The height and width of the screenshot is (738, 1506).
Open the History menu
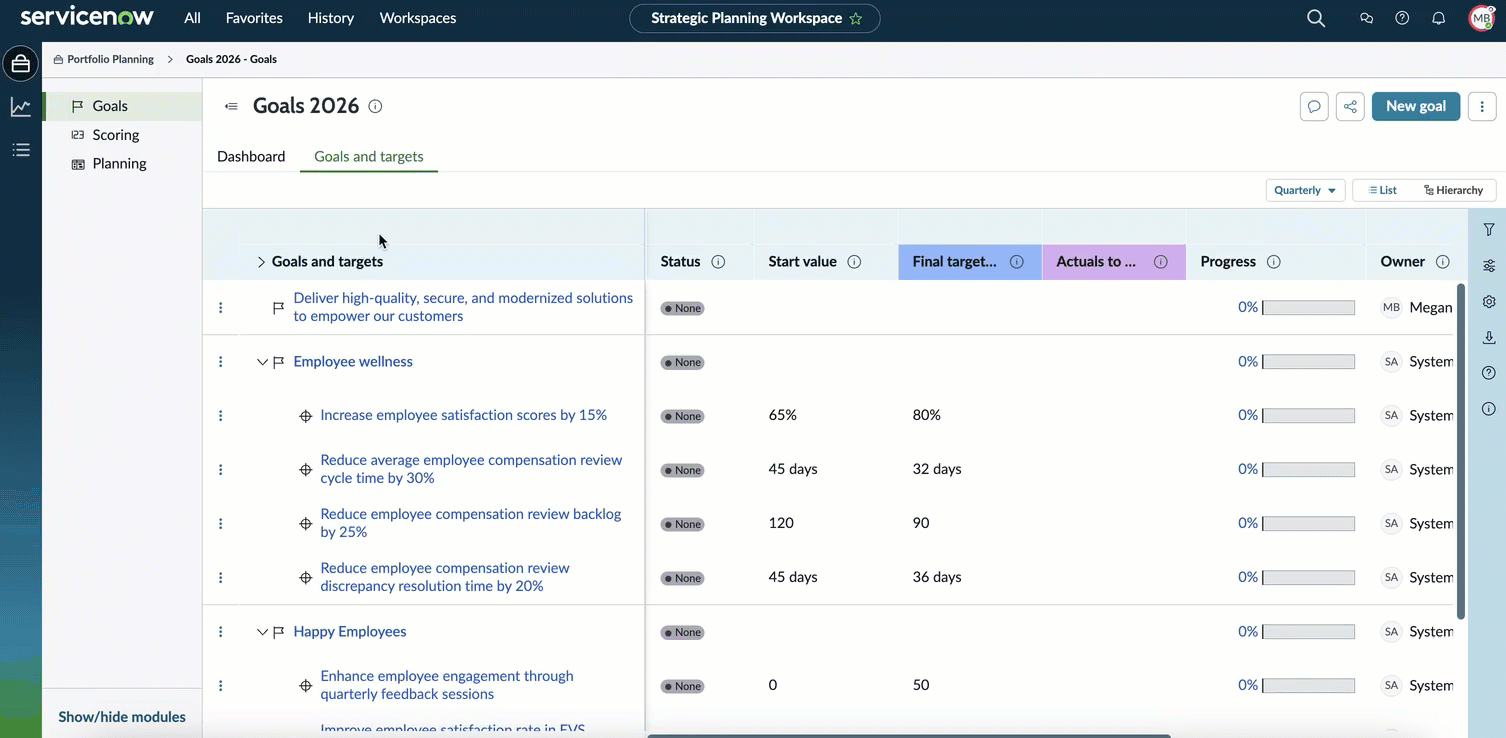tap(331, 18)
